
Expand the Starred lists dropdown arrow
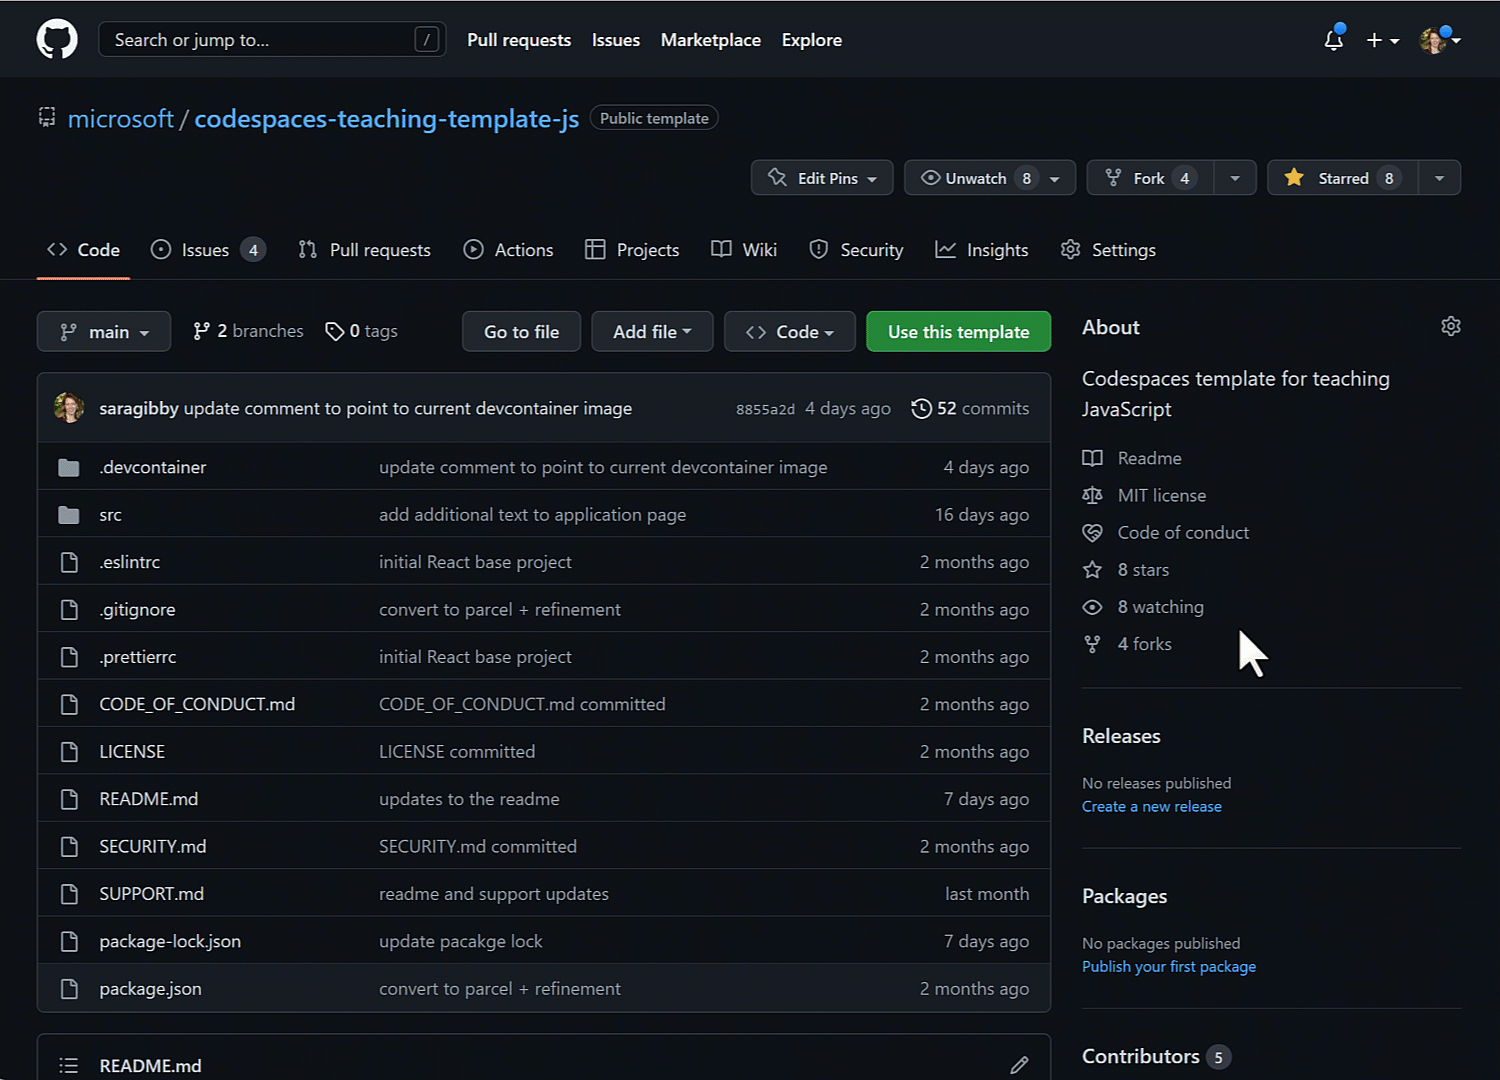click(x=1439, y=178)
